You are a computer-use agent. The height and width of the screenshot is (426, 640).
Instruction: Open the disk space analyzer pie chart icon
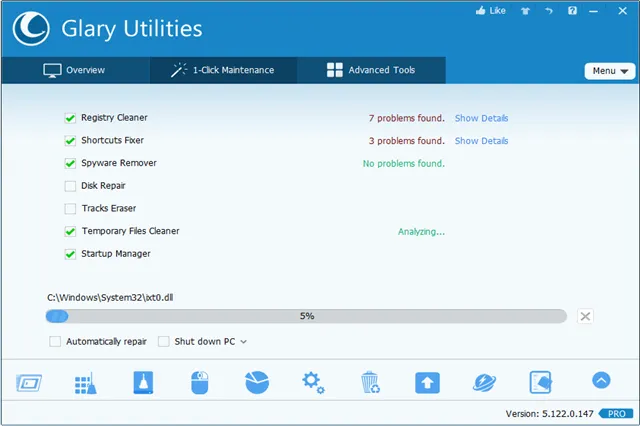click(257, 382)
